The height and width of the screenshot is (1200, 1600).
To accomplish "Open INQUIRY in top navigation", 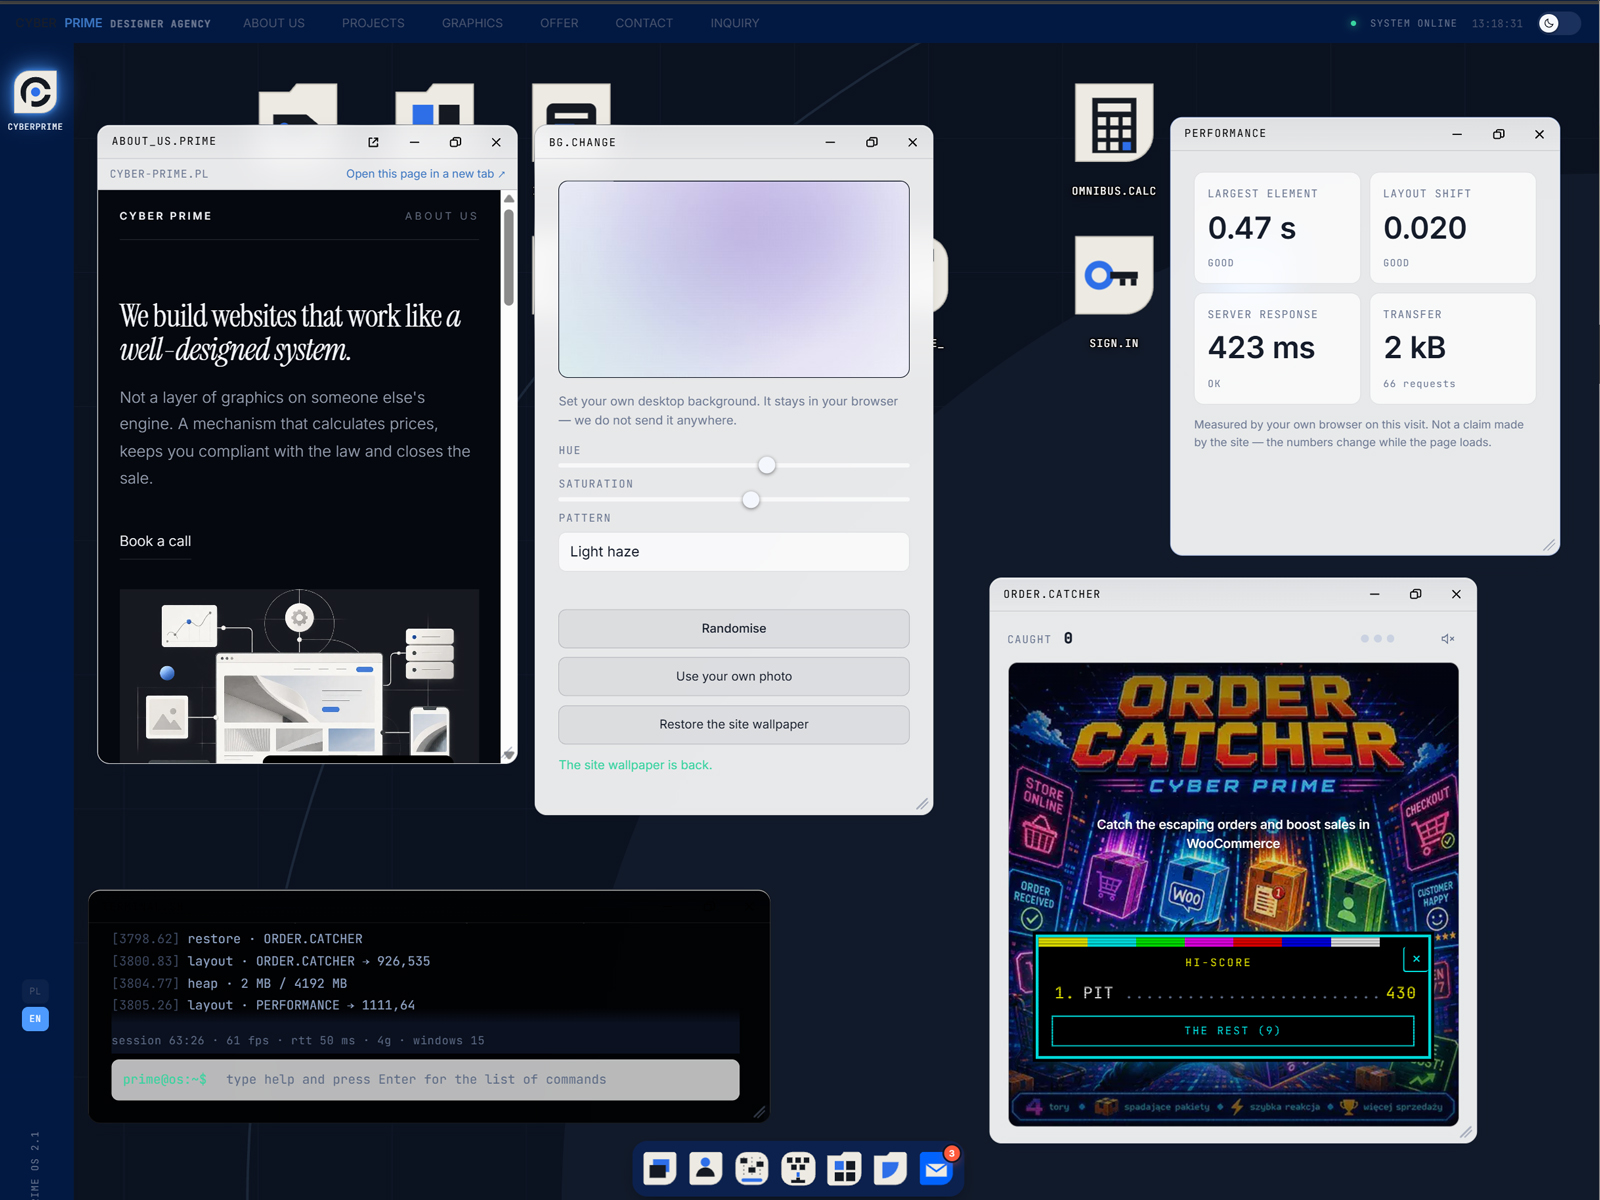I will [735, 23].
